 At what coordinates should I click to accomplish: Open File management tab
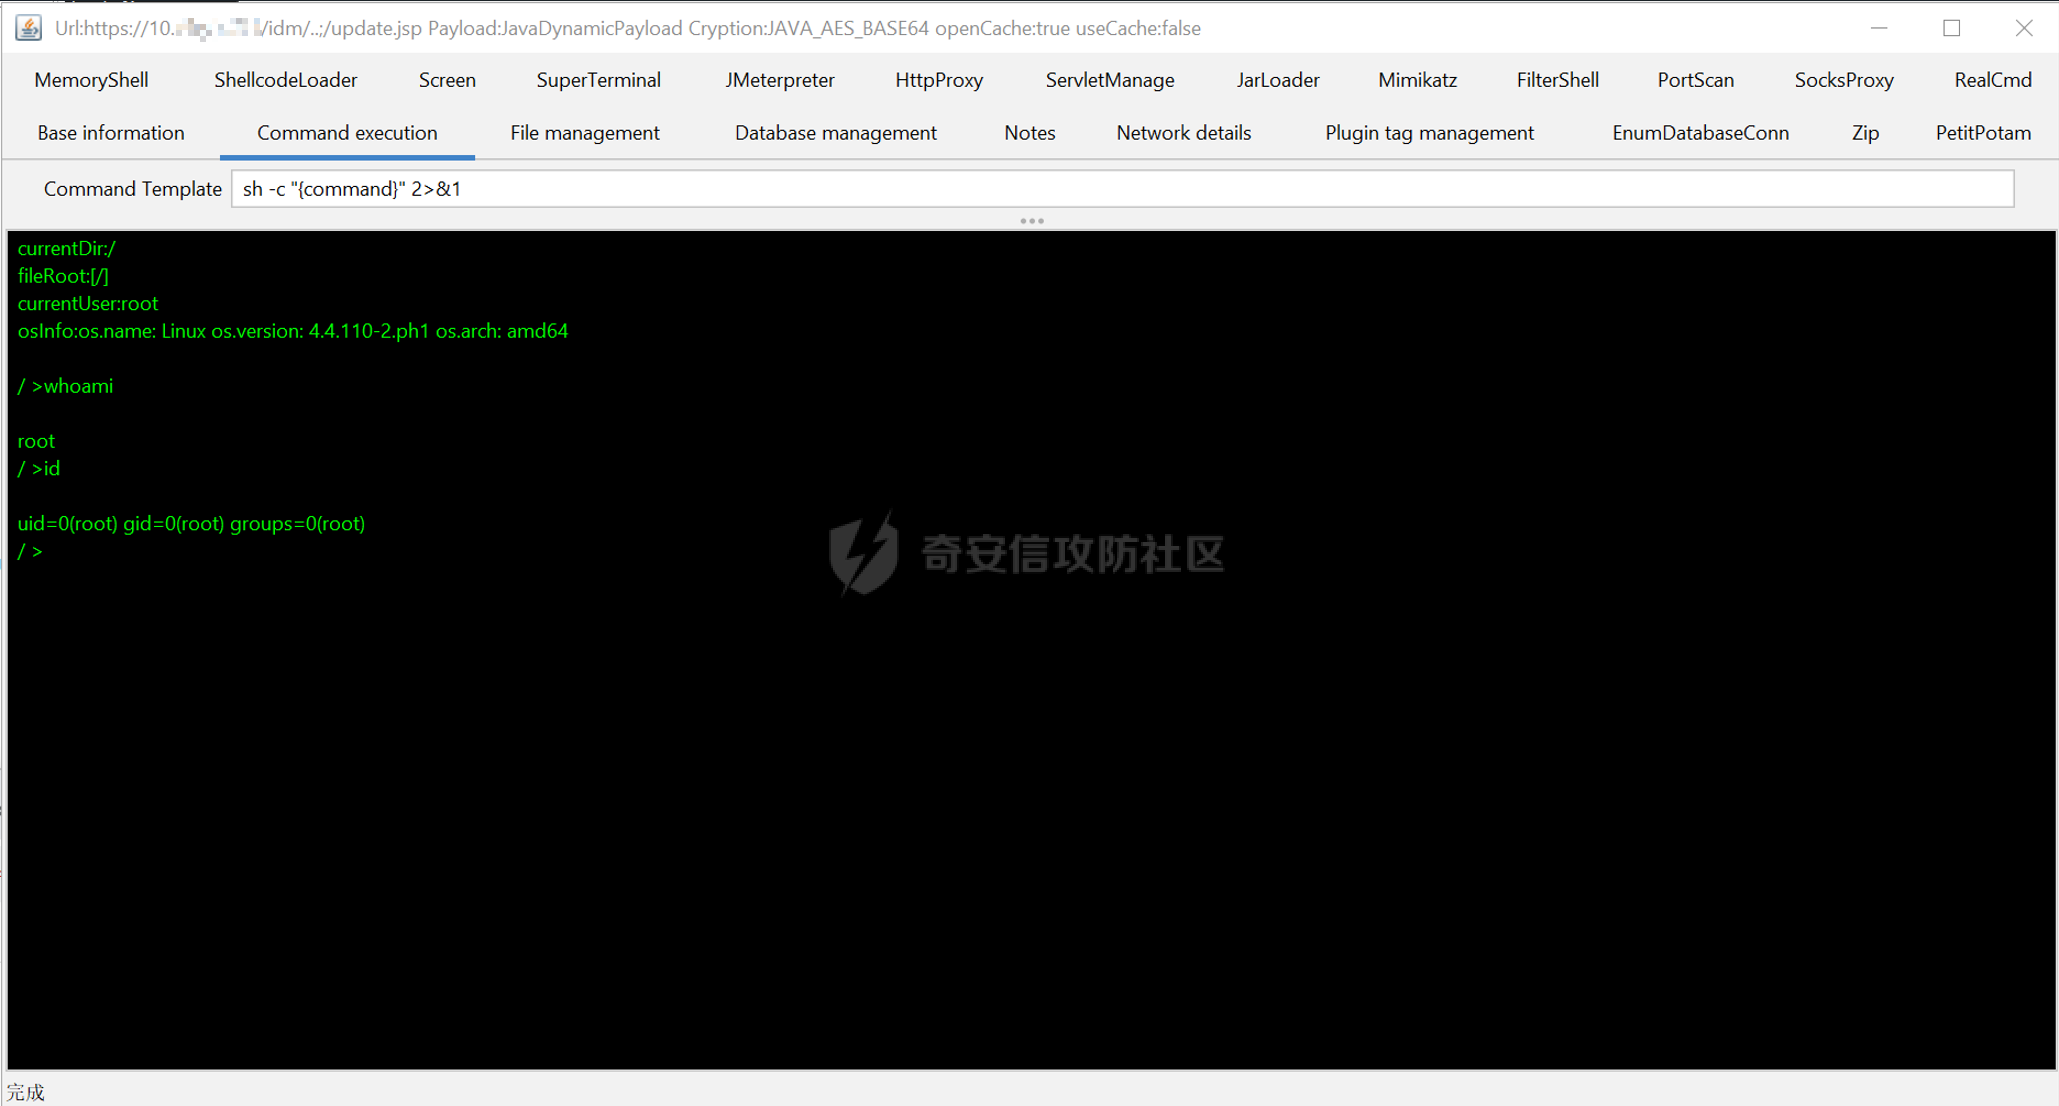click(x=584, y=133)
